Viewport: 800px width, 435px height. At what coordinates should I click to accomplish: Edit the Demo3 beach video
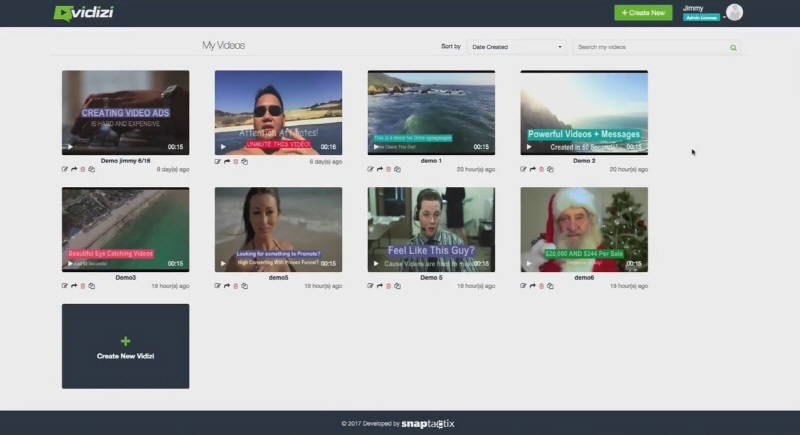coord(65,286)
